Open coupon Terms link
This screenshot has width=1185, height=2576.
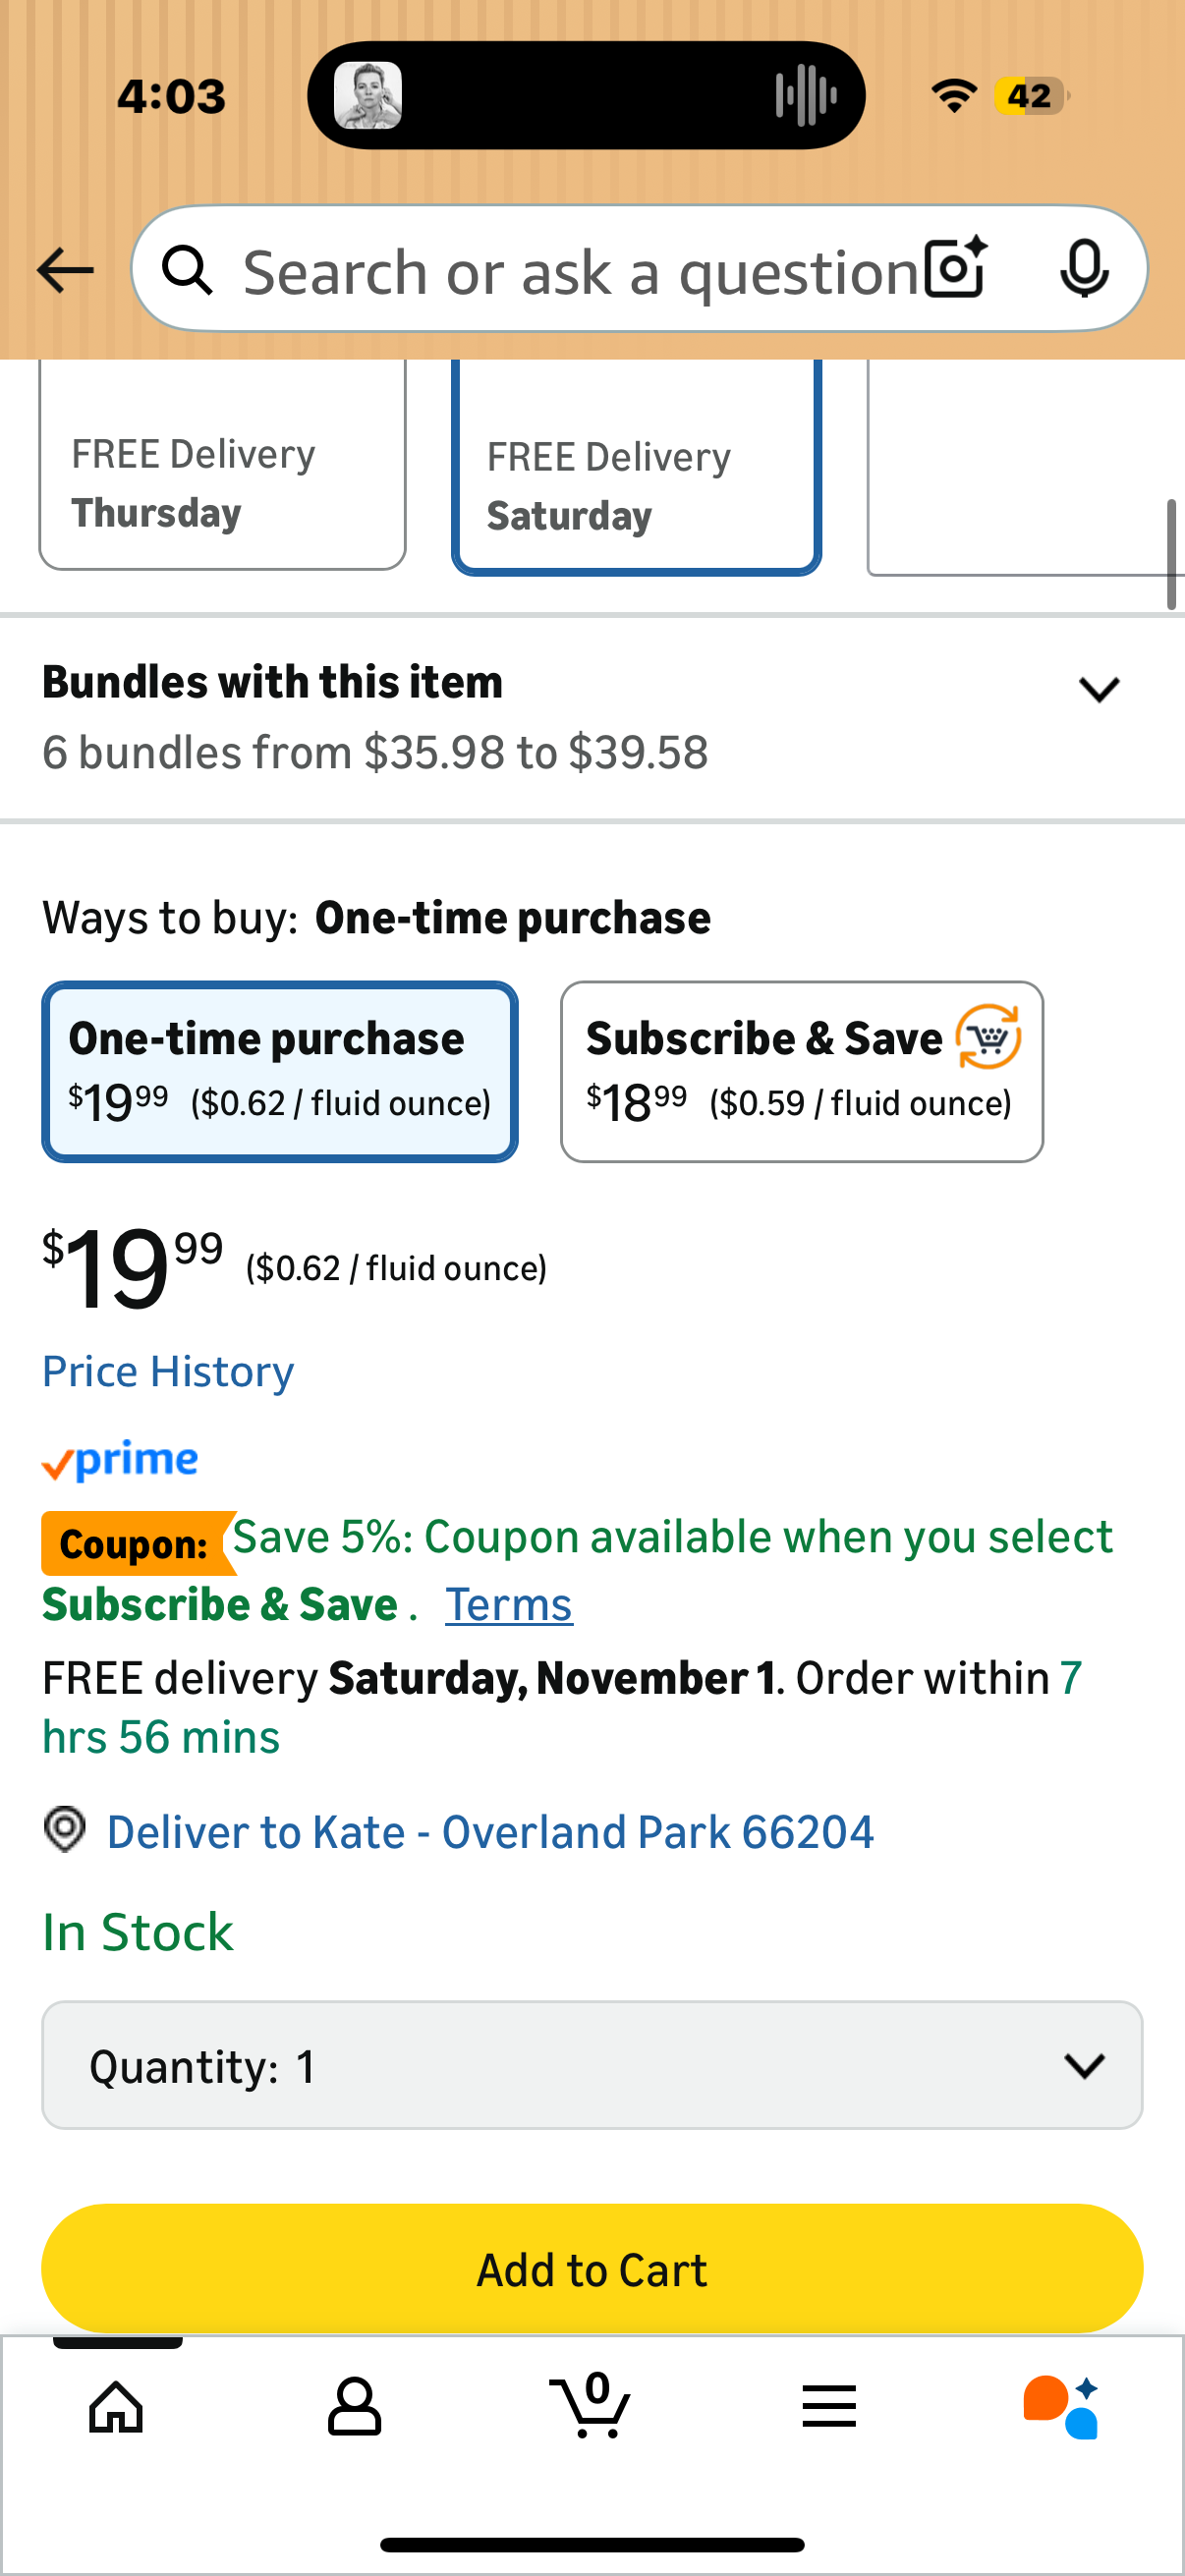coord(508,1605)
